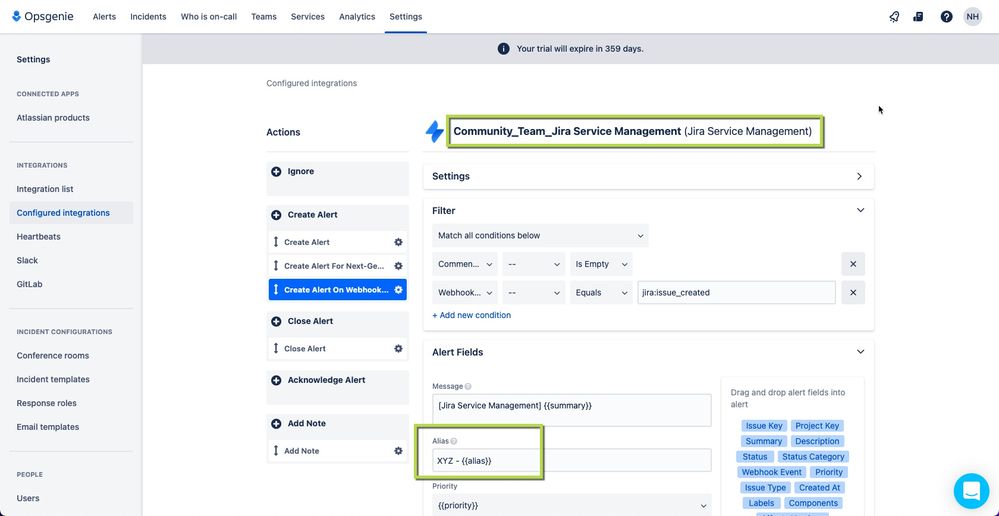This screenshot has height=516, width=999.
Task: Click the Jira Service Management lightning icon
Action: point(435,132)
